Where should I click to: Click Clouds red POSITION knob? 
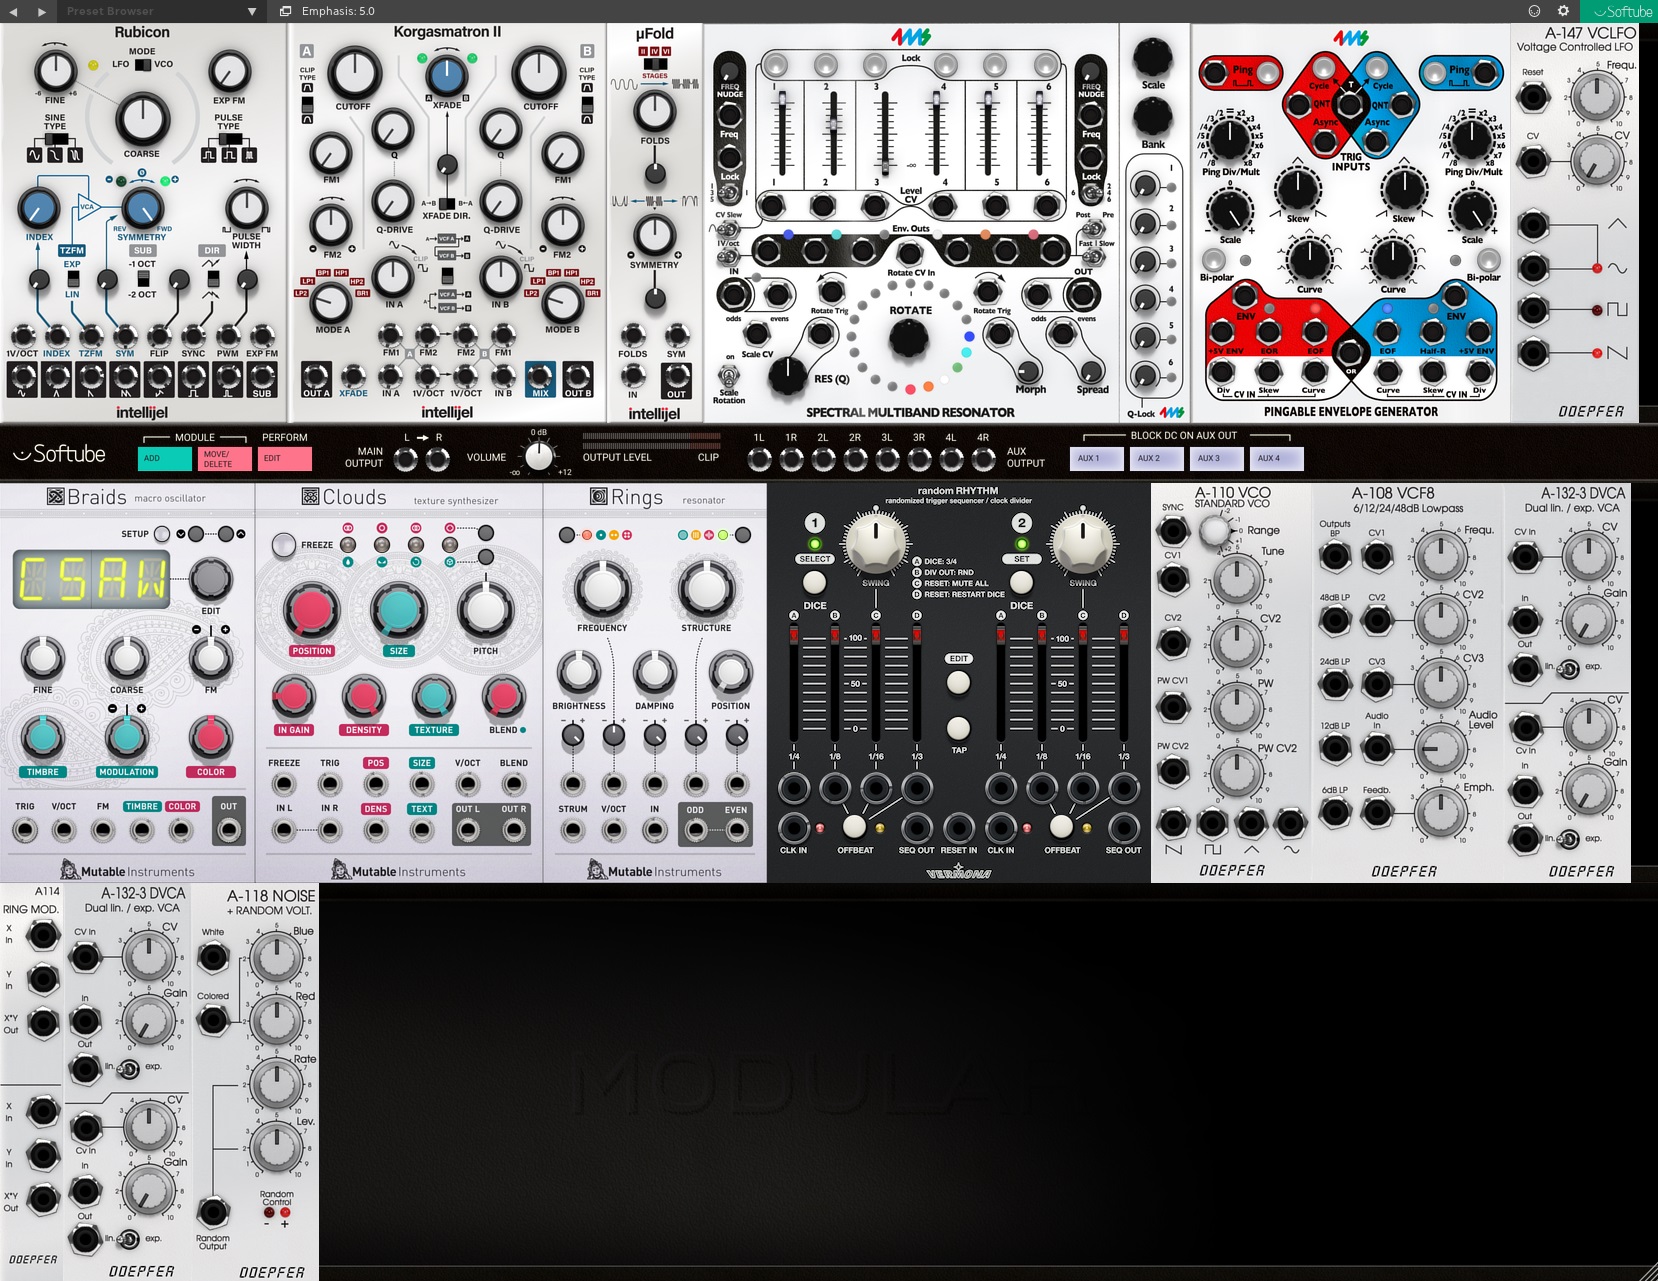click(312, 610)
